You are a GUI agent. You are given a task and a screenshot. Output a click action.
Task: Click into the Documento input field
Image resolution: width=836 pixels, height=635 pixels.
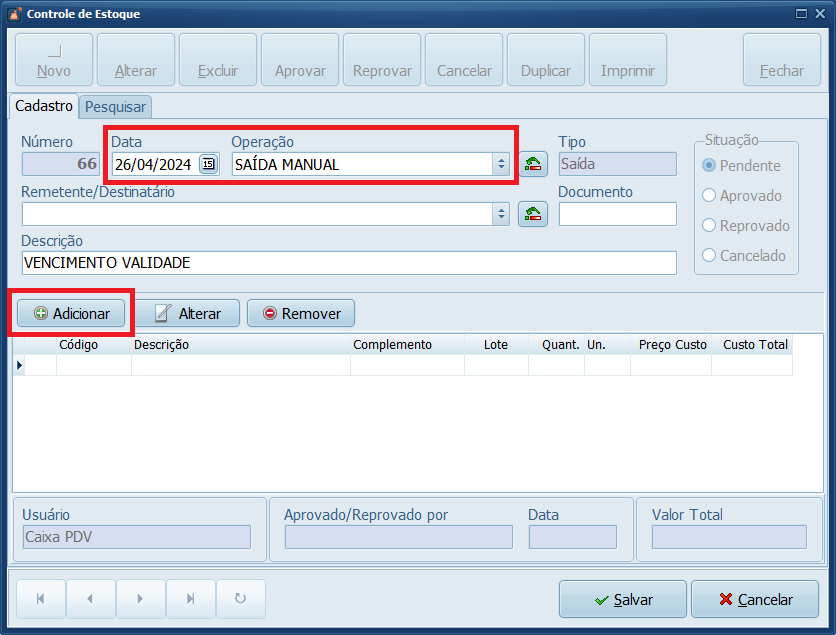coord(617,214)
